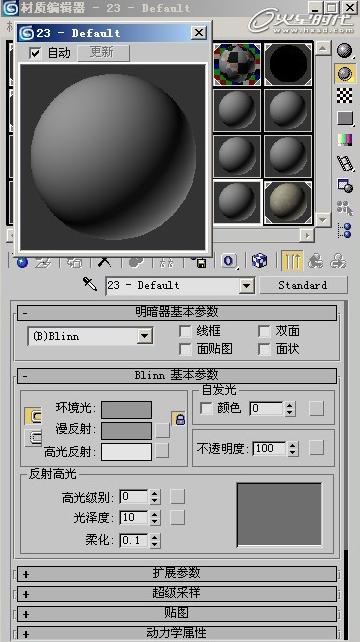Close the 23 - Default preview window
The image size is (360, 642).
[x=199, y=32]
